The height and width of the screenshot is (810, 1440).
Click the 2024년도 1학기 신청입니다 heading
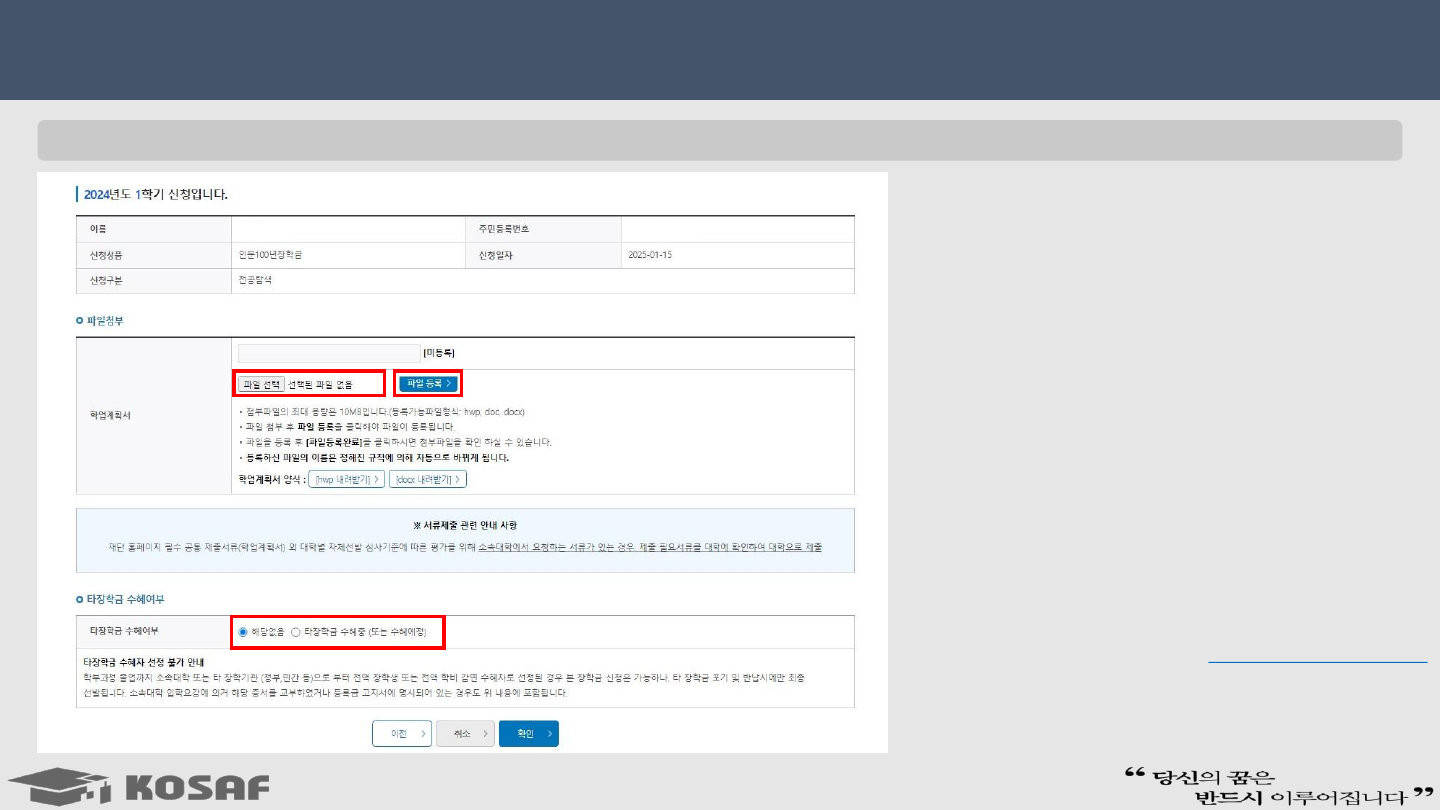[x=156, y=194]
